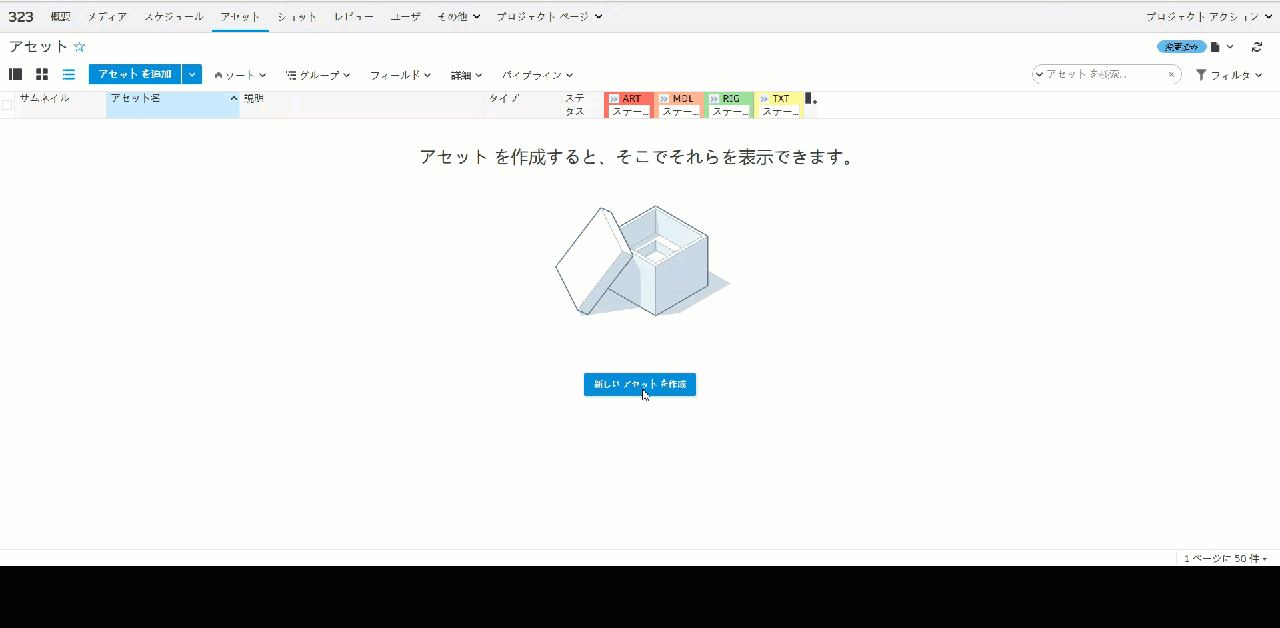Open grouping options via the グループ icon
This screenshot has width=1280, height=628.
[316, 74]
